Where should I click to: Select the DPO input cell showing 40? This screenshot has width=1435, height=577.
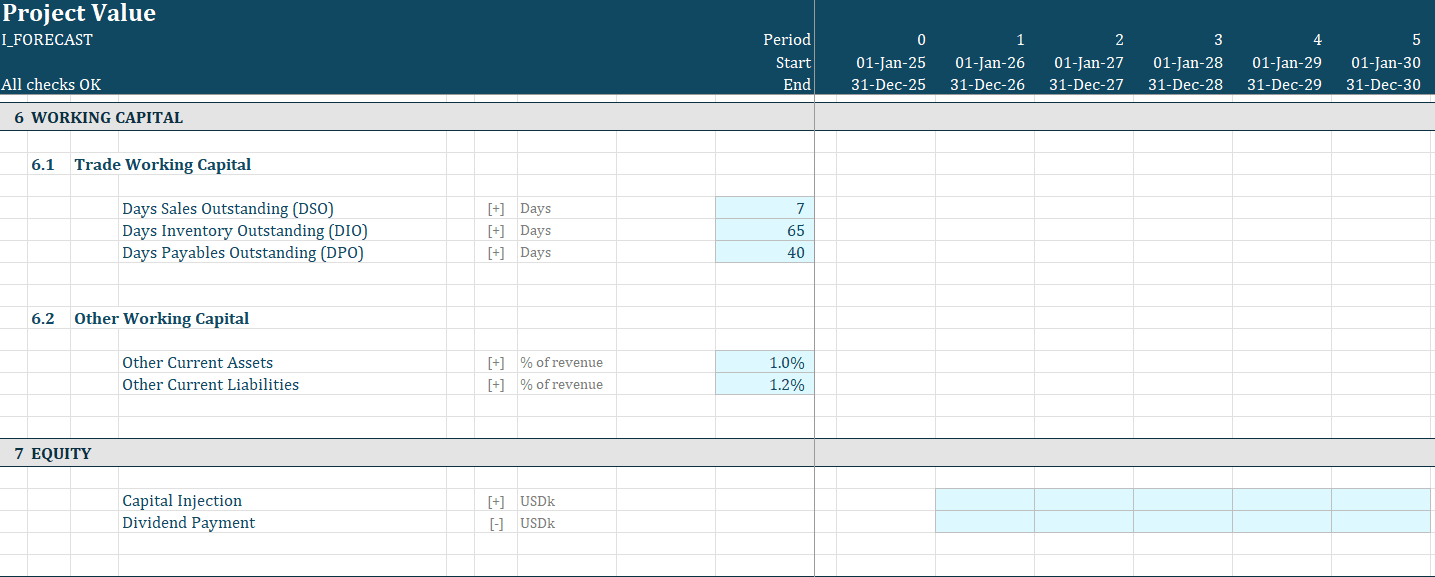coord(765,252)
